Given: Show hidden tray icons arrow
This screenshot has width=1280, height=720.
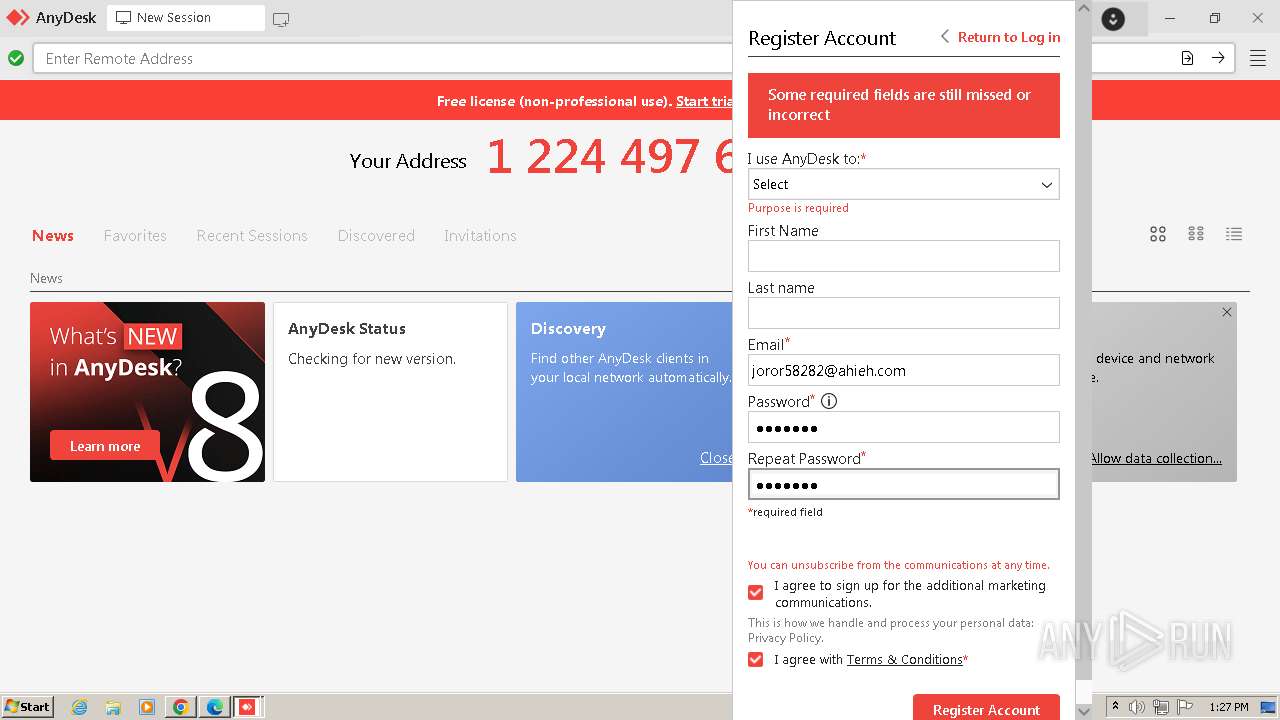Looking at the screenshot, I should [1116, 707].
